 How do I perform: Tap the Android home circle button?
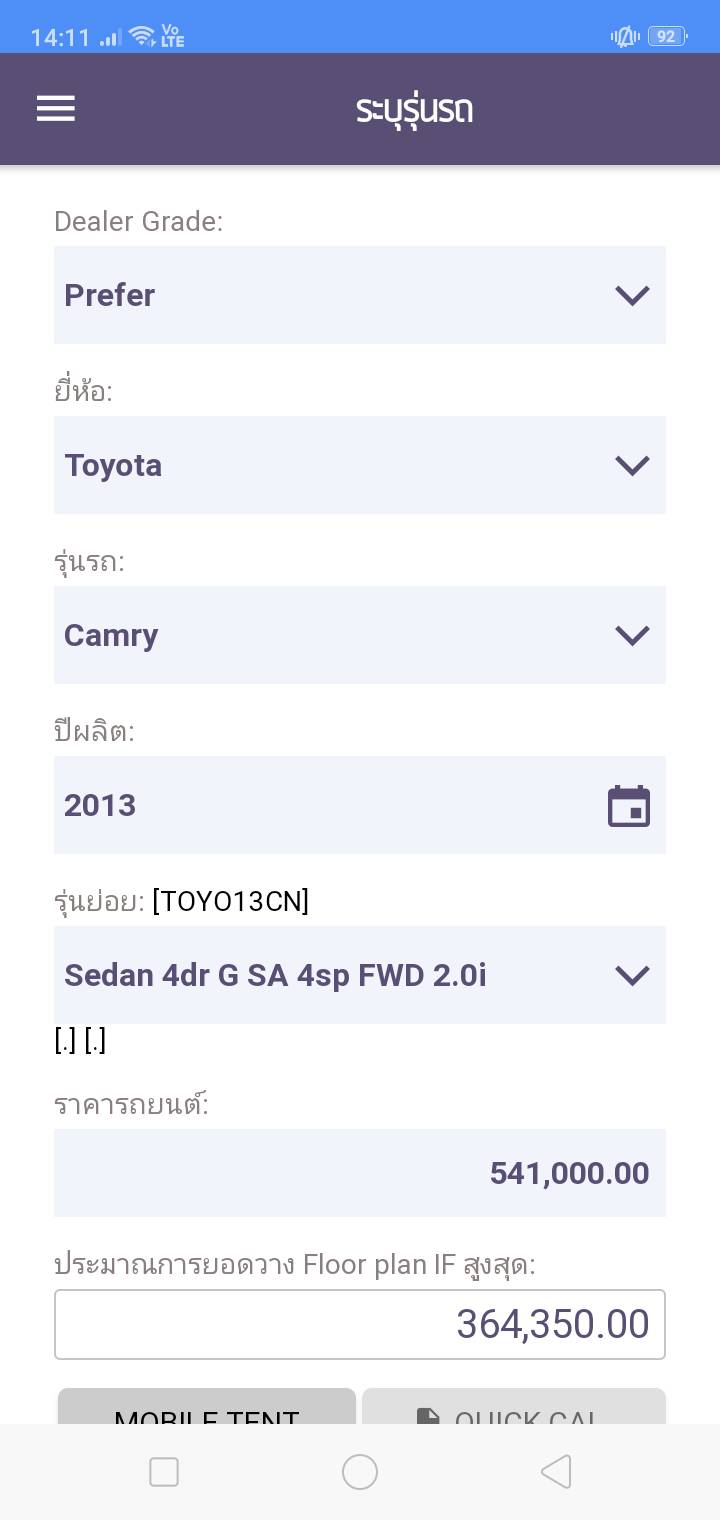coord(360,1472)
